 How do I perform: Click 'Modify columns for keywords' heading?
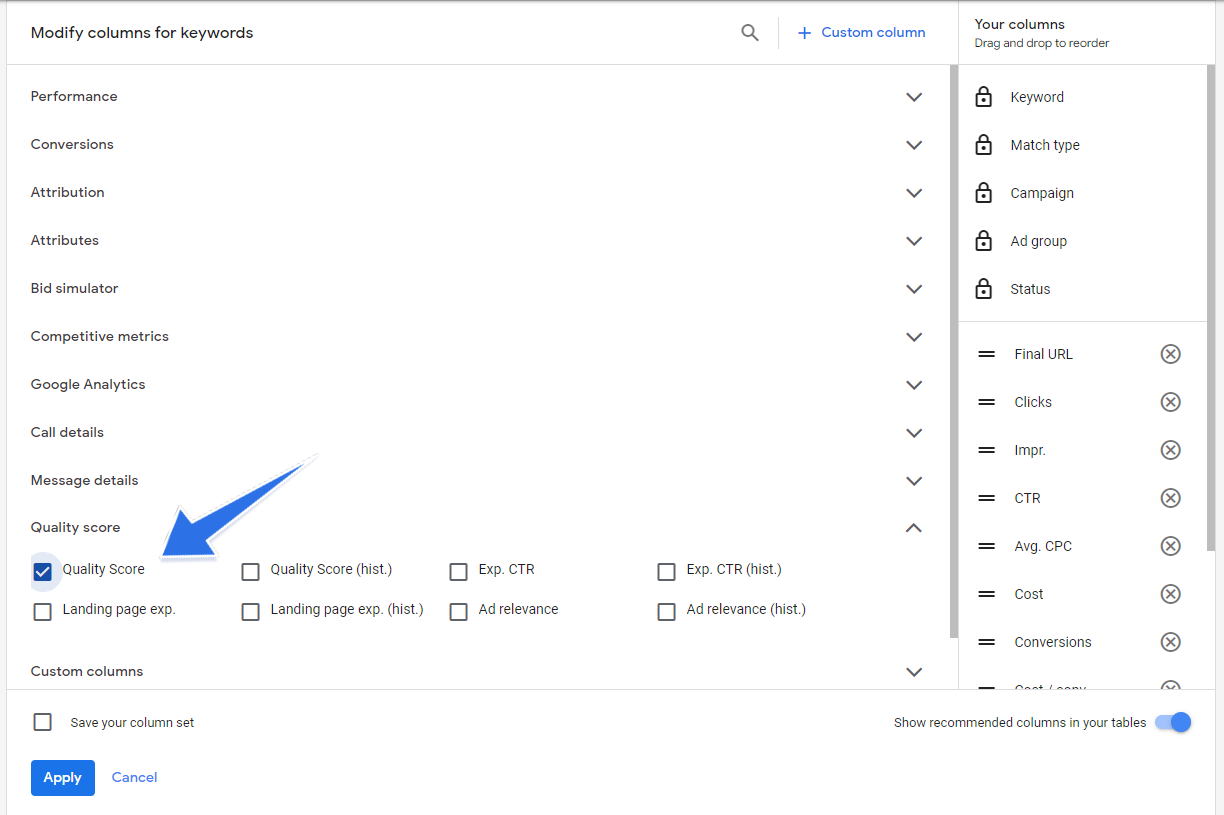pos(142,33)
